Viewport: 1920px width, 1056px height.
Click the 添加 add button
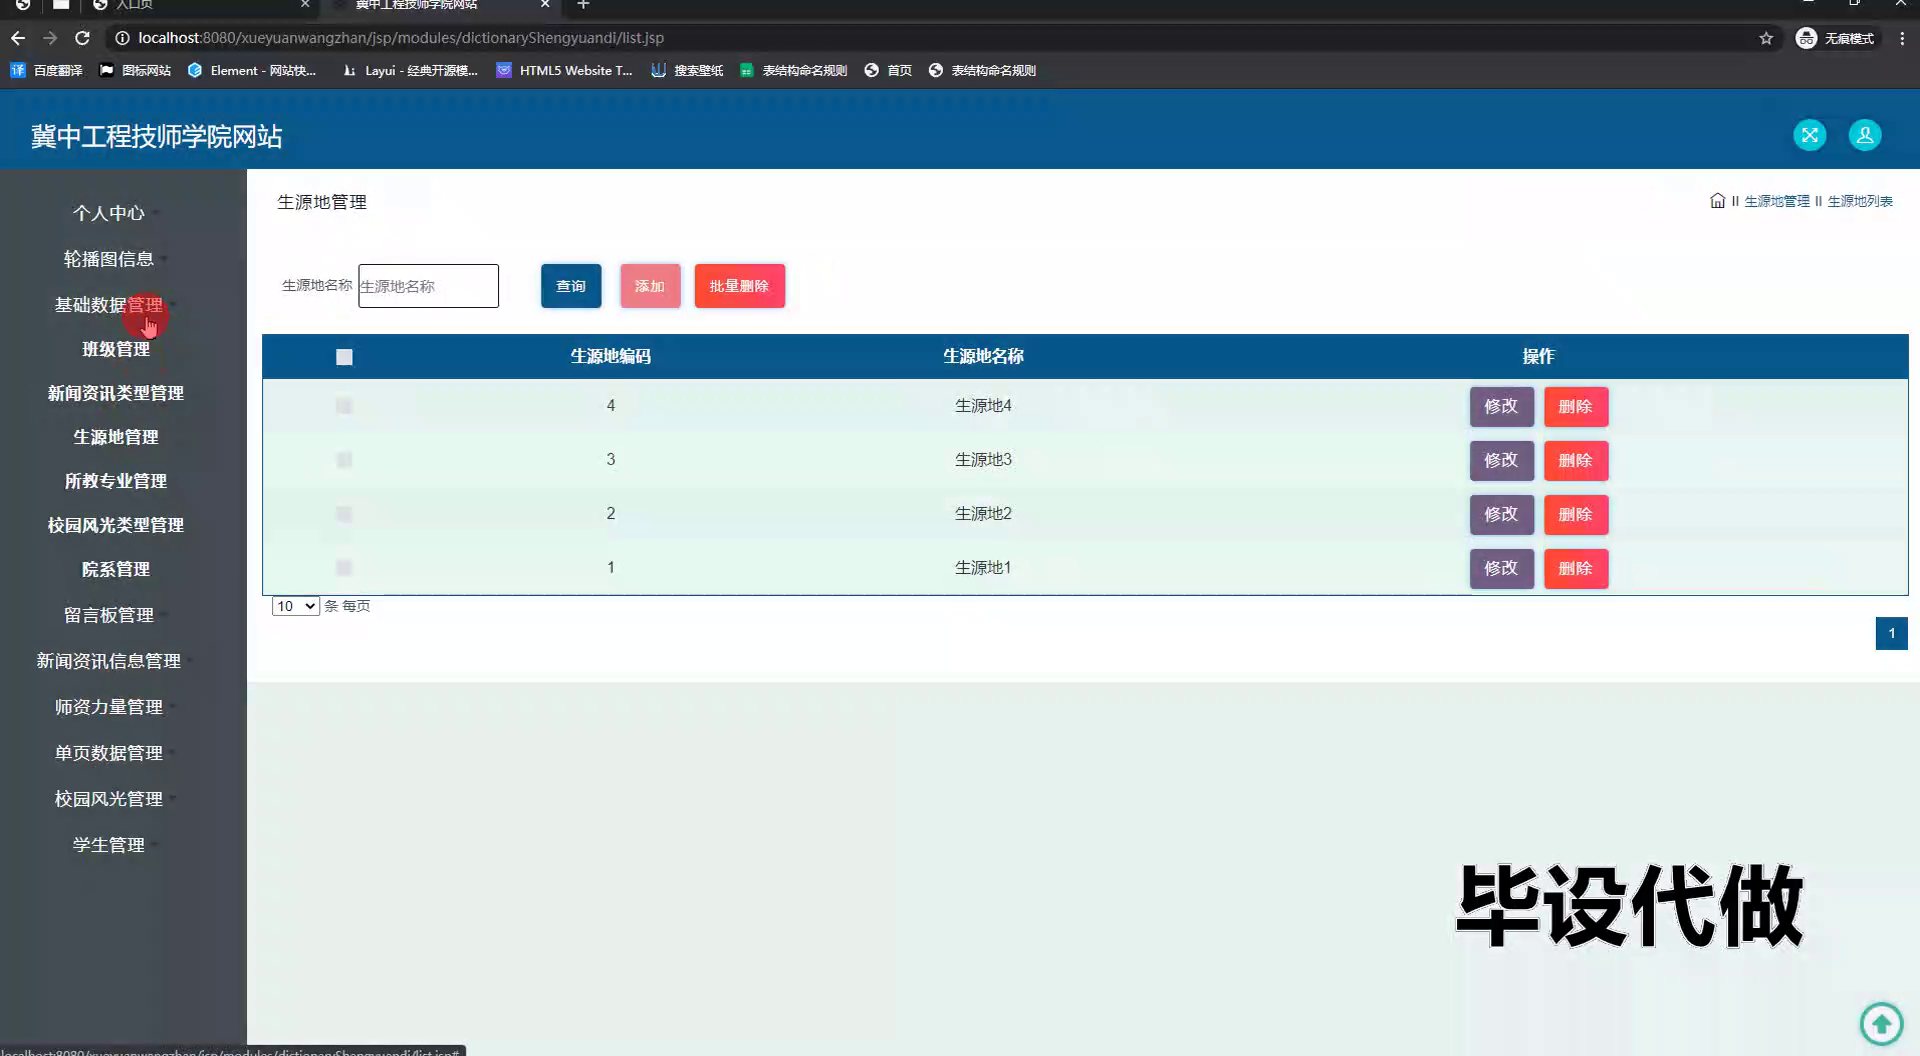pyautogui.click(x=650, y=286)
